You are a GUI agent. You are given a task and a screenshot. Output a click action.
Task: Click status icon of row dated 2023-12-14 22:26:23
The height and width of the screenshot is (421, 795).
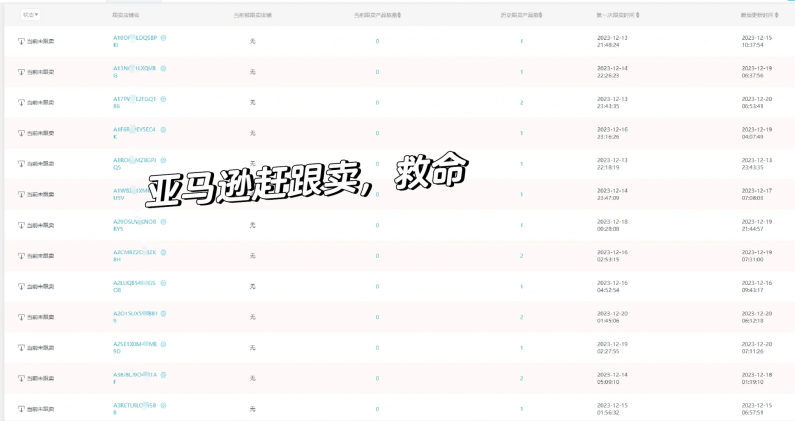coord(21,72)
